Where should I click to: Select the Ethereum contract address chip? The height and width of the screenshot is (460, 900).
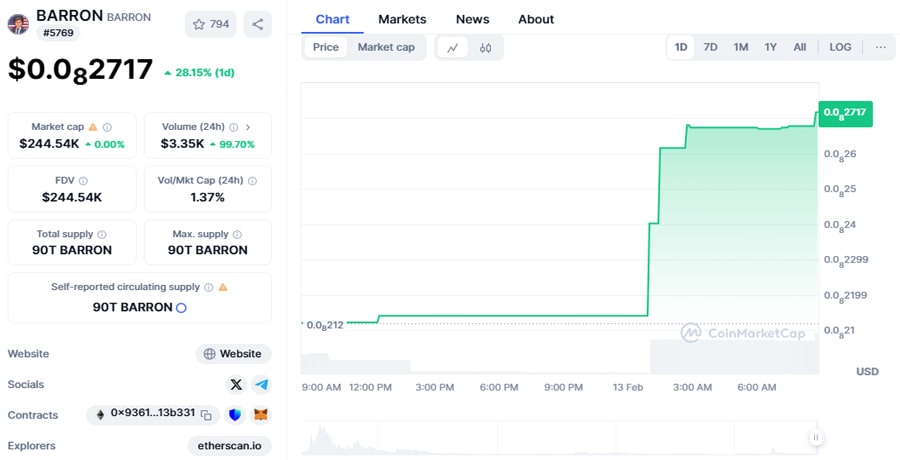pyautogui.click(x=153, y=415)
